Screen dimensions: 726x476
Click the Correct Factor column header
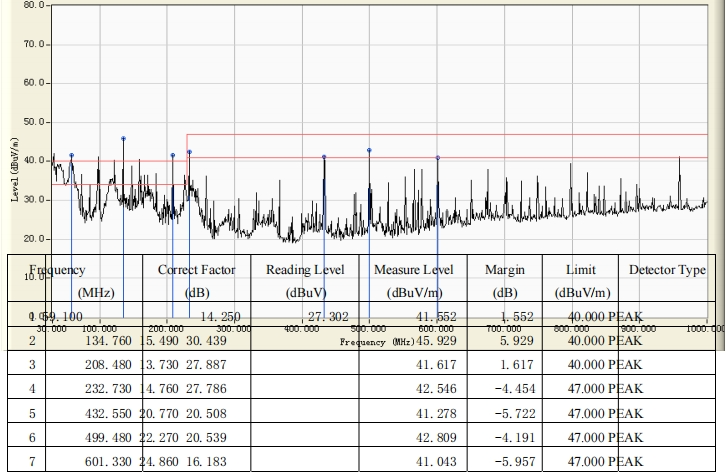[196, 281]
